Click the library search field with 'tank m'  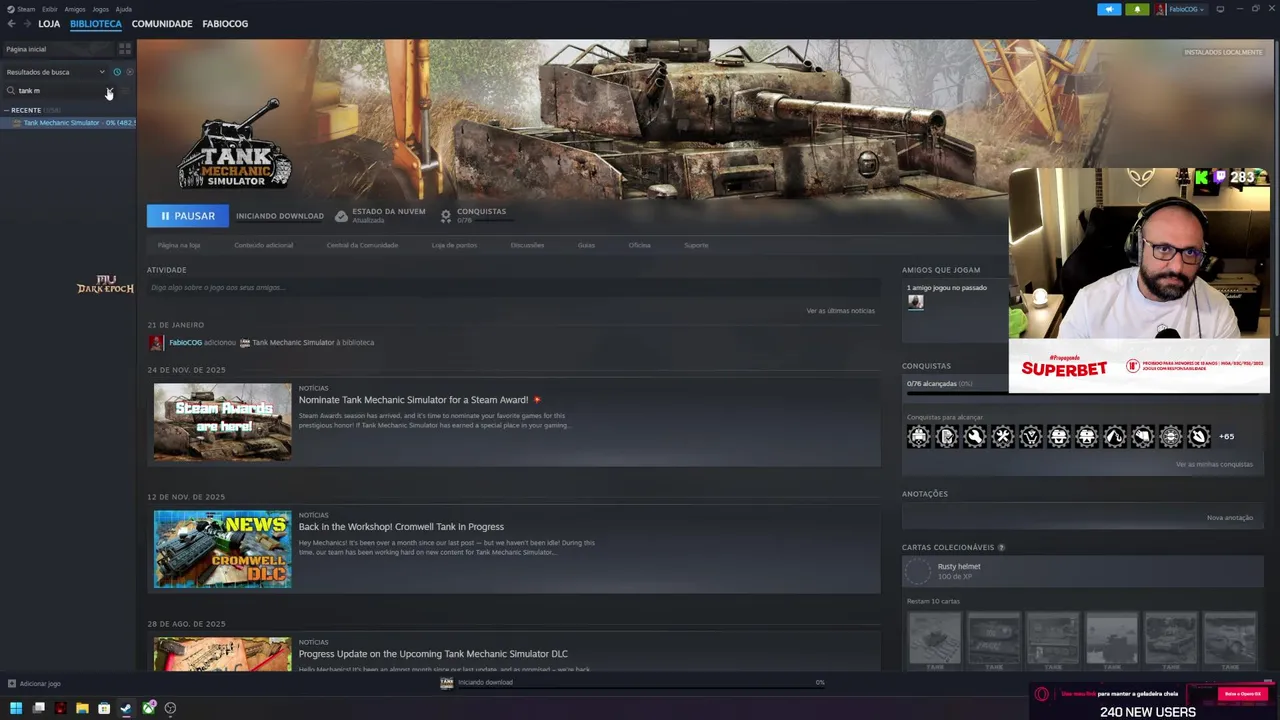(60, 91)
